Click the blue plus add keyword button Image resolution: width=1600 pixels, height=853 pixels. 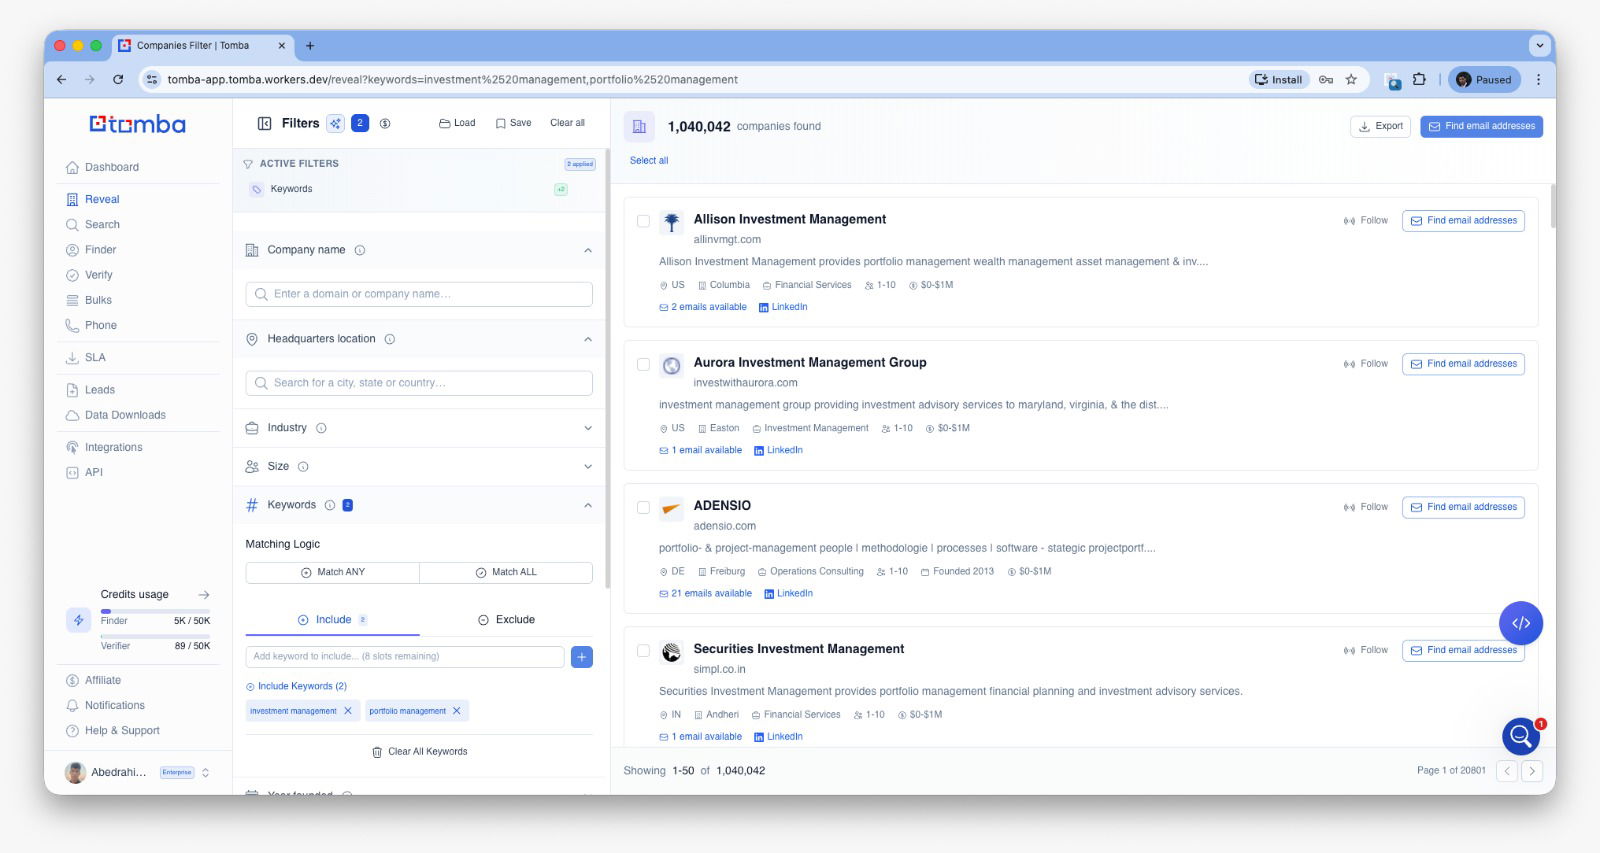tap(582, 657)
